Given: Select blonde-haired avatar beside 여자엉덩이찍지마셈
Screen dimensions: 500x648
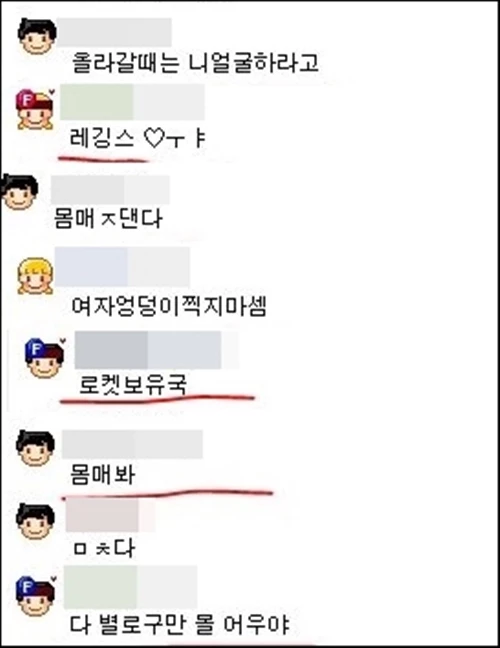Looking at the screenshot, I should (x=36, y=276).
